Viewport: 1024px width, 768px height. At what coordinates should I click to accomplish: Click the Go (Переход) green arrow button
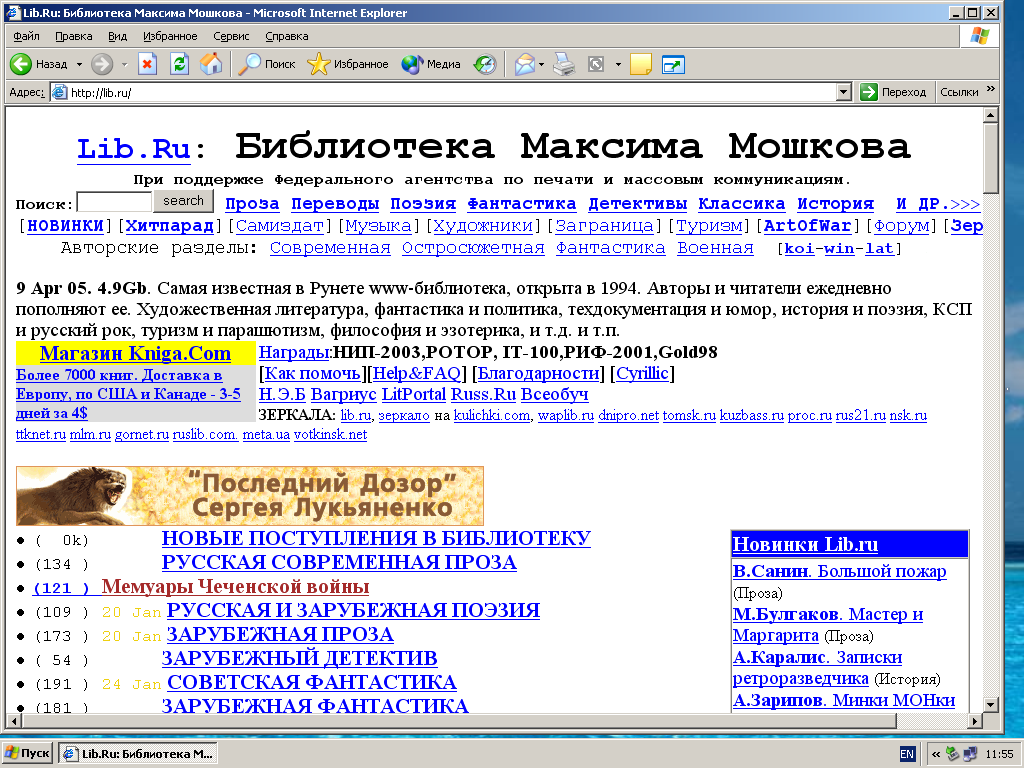click(893, 92)
